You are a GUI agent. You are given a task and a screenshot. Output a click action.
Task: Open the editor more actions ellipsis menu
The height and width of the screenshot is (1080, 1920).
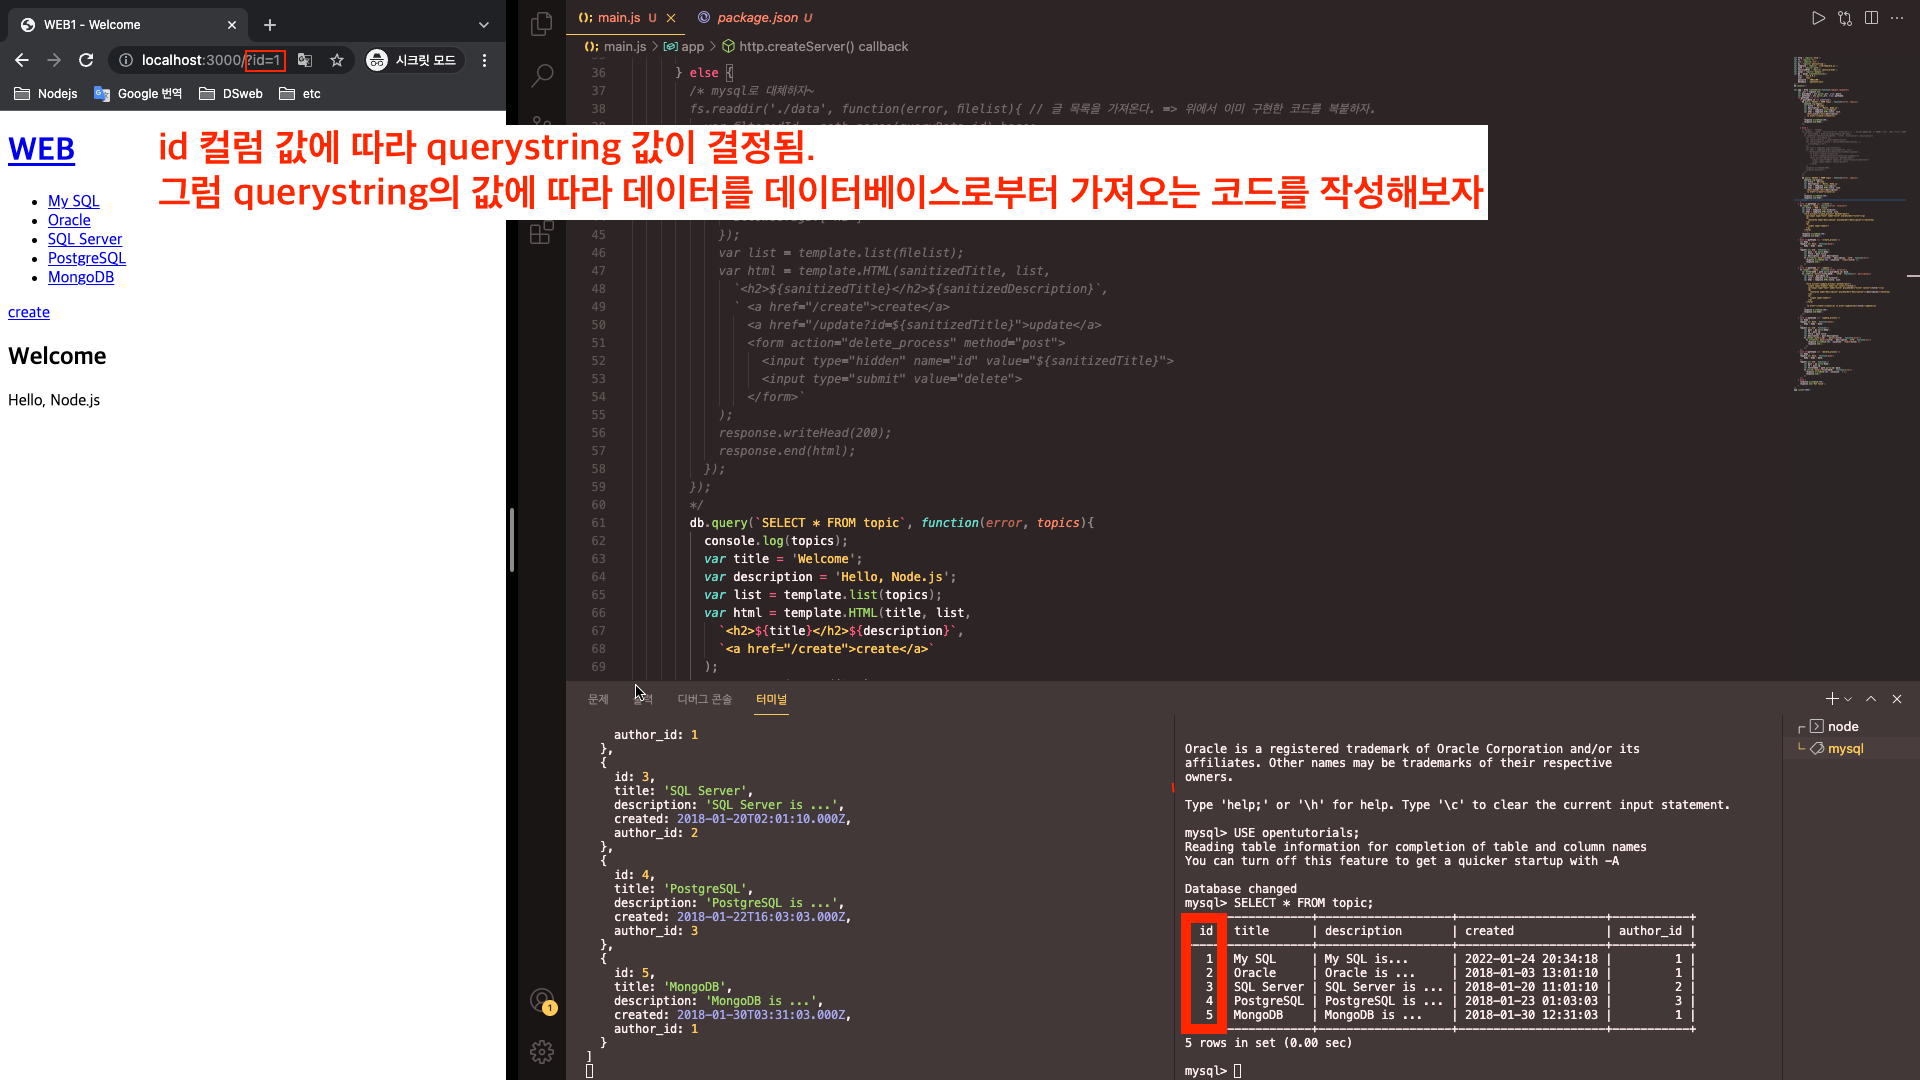point(1897,18)
